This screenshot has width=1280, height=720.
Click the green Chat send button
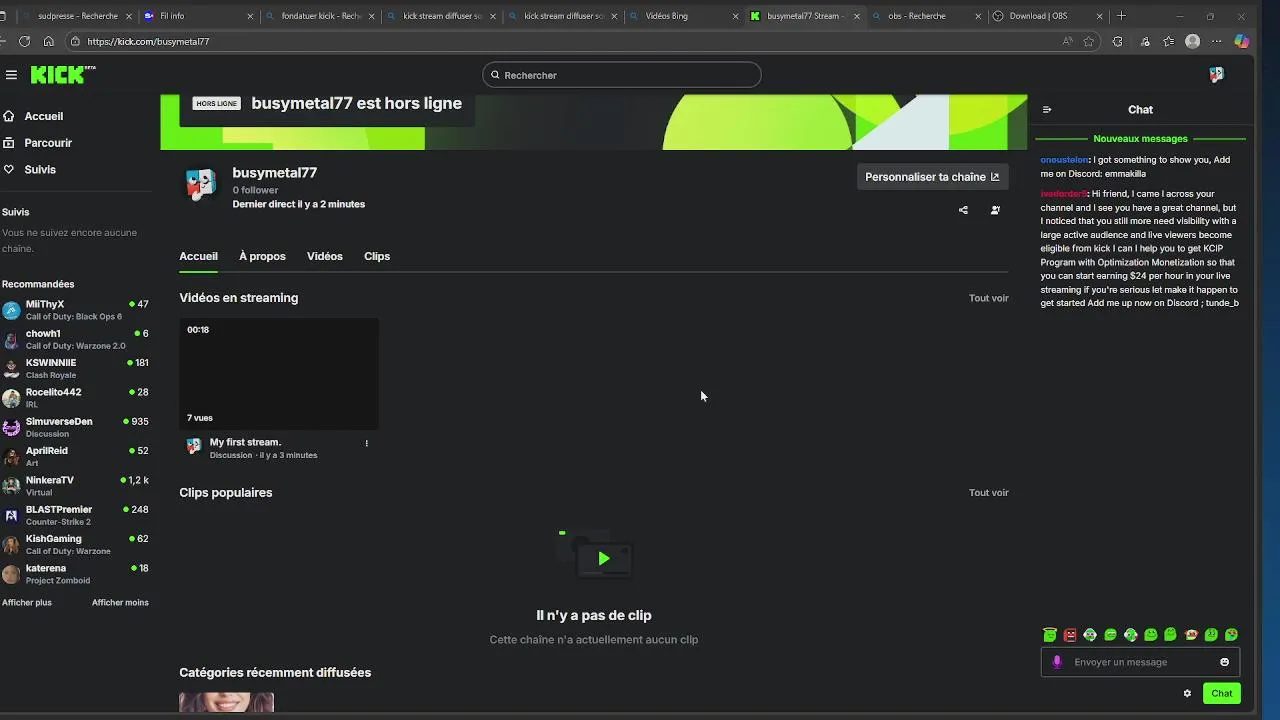(x=1221, y=693)
